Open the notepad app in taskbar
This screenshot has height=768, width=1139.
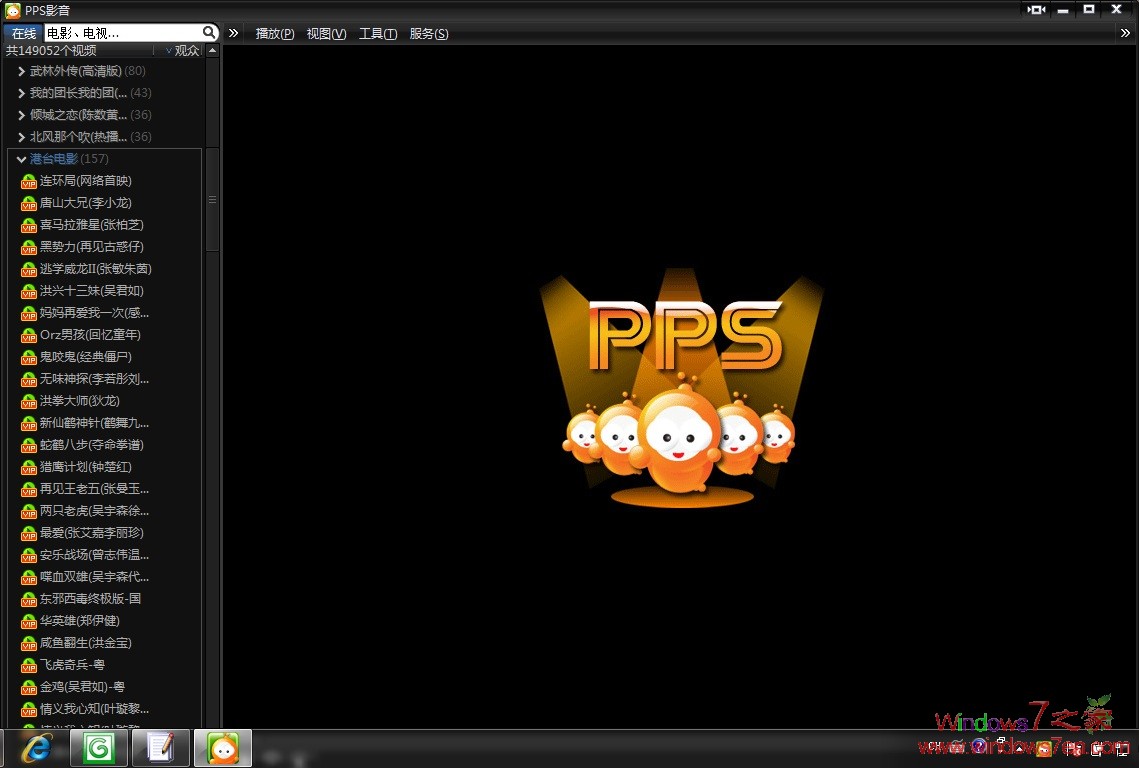(160, 748)
